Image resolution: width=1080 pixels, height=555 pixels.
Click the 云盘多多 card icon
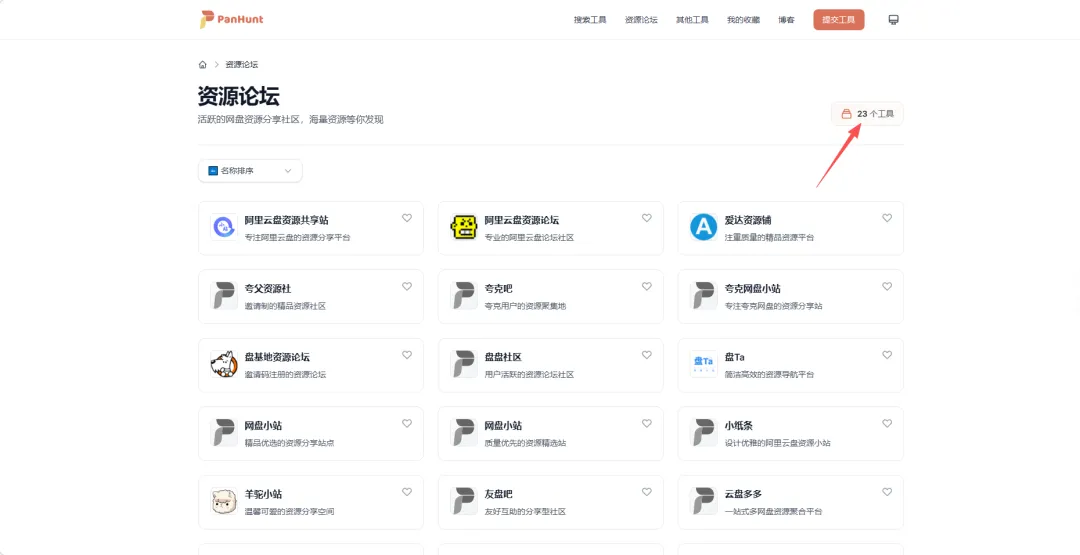click(x=703, y=501)
